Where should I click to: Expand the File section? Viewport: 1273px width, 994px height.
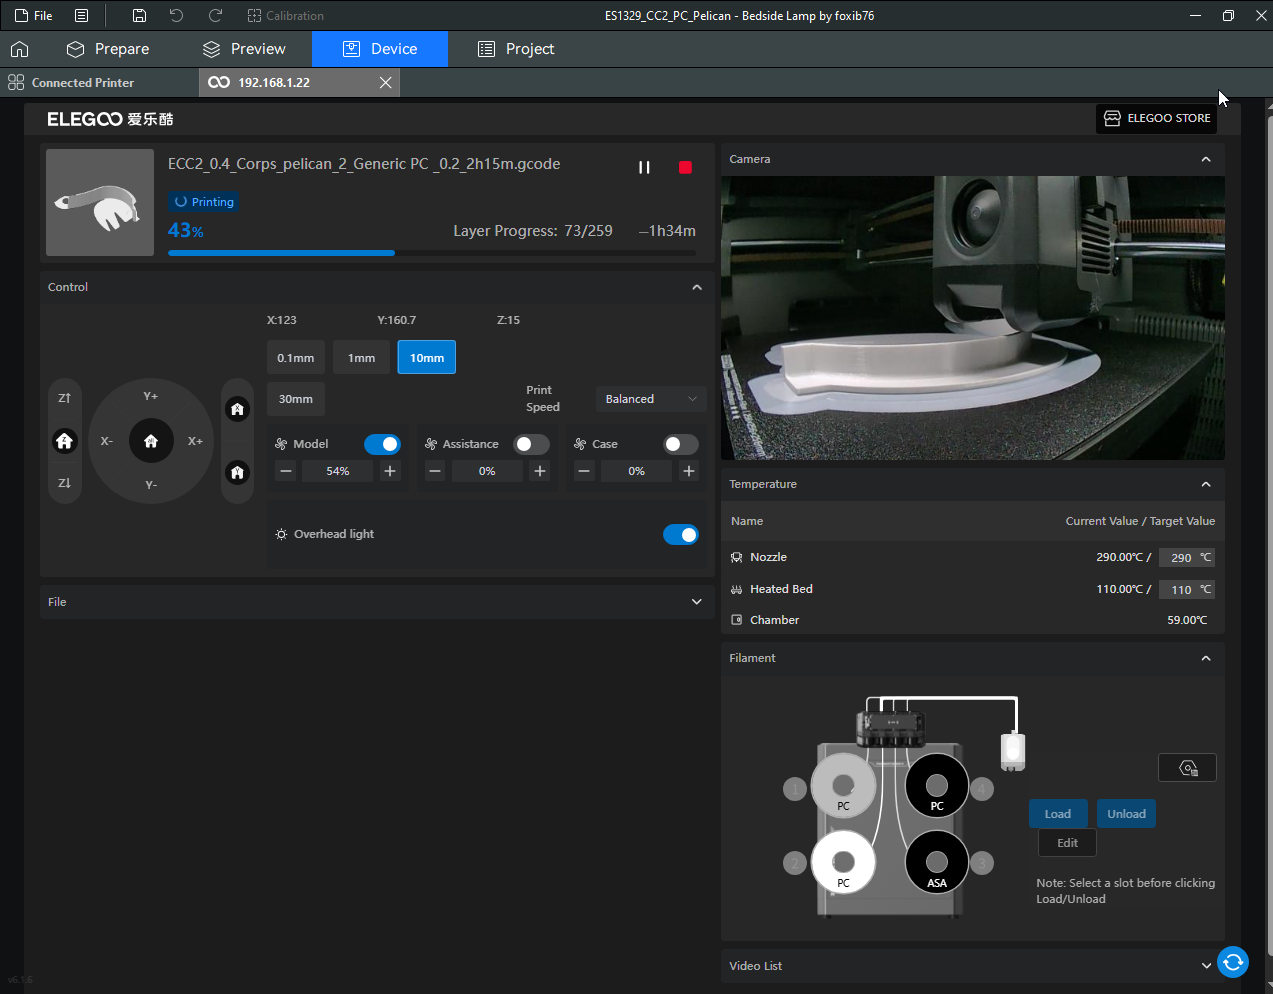tap(697, 602)
